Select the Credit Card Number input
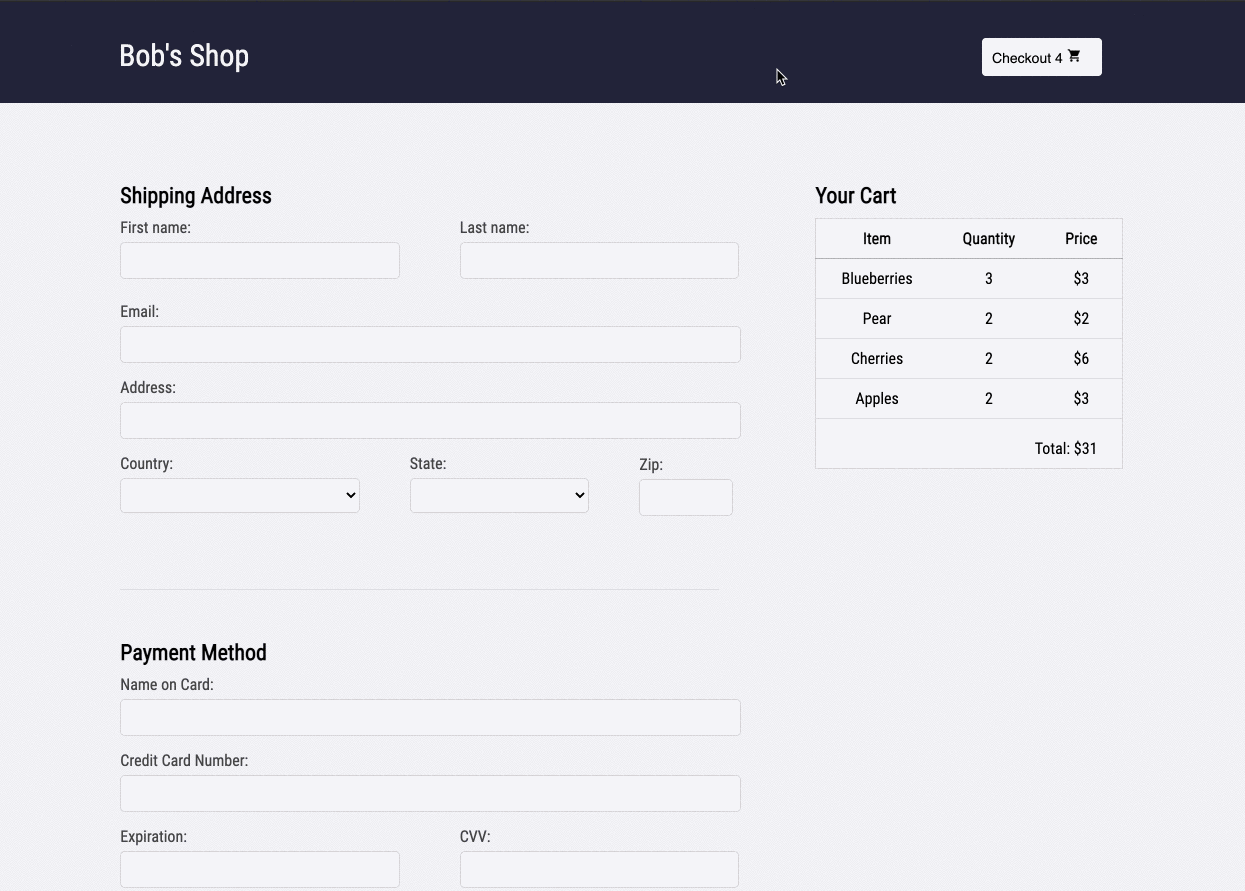Viewport: 1245px width, 891px height. click(x=430, y=794)
